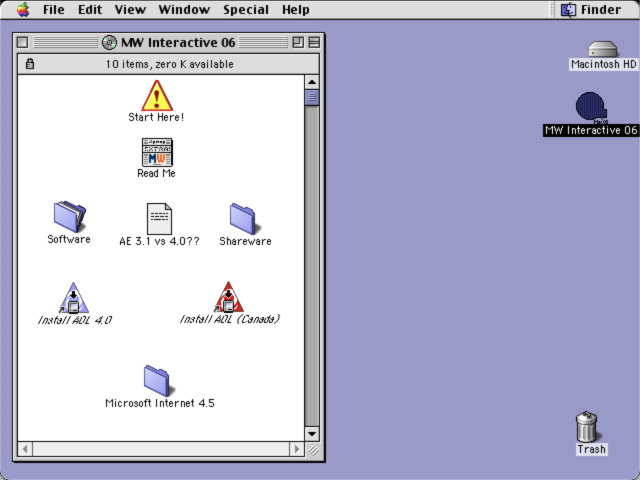Open the Special menu
640x480 pixels.
coord(246,9)
